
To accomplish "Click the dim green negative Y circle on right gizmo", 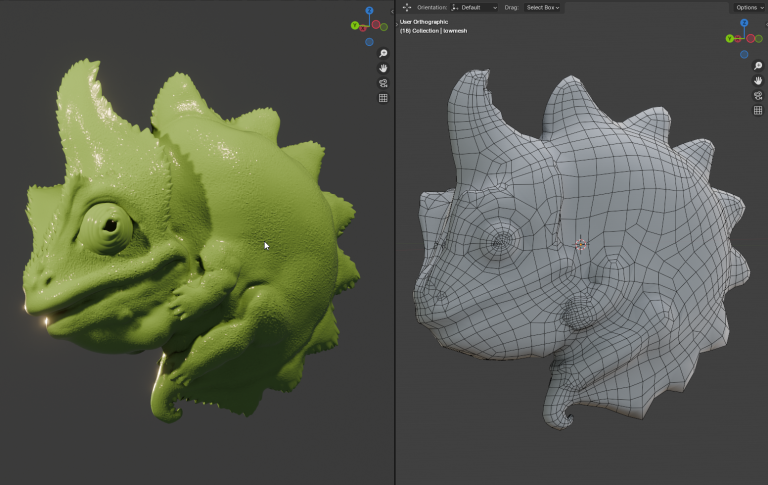I will pos(759,38).
